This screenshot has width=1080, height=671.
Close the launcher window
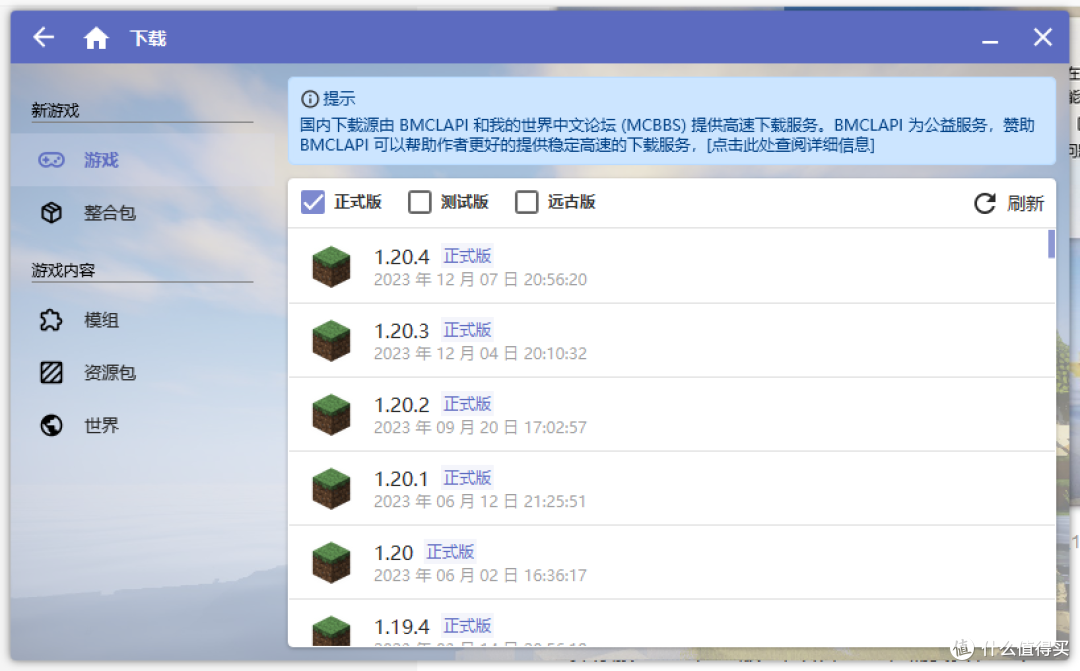click(1043, 37)
